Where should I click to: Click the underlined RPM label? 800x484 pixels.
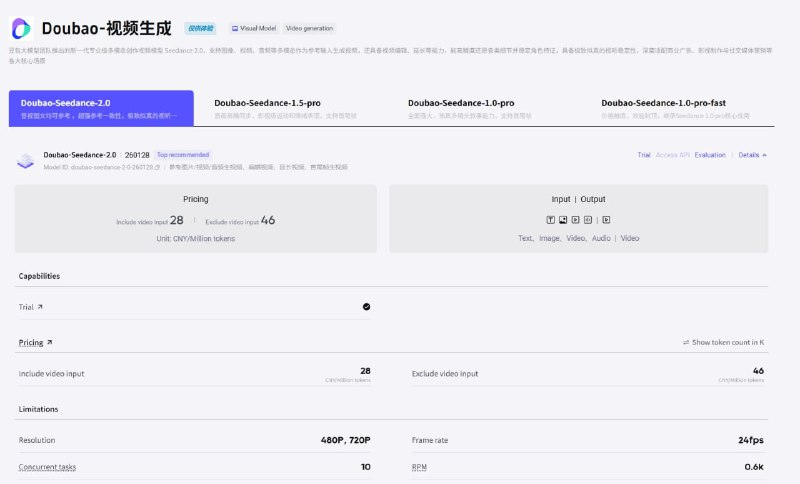(419, 467)
